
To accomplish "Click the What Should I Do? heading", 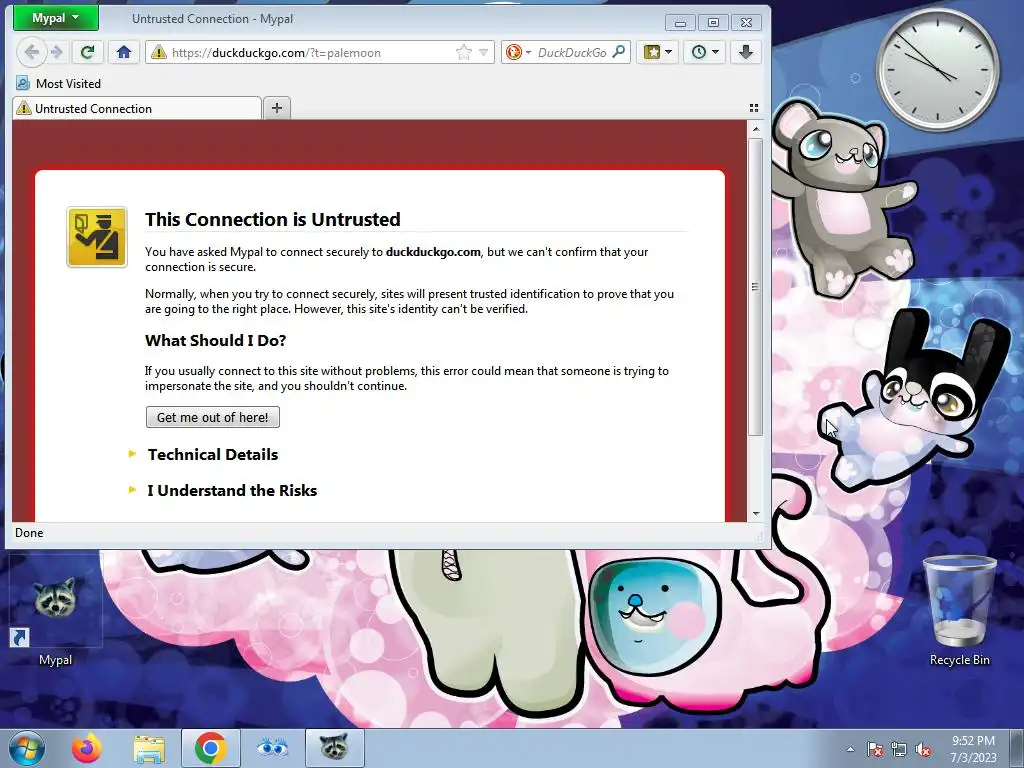I will click(216, 340).
